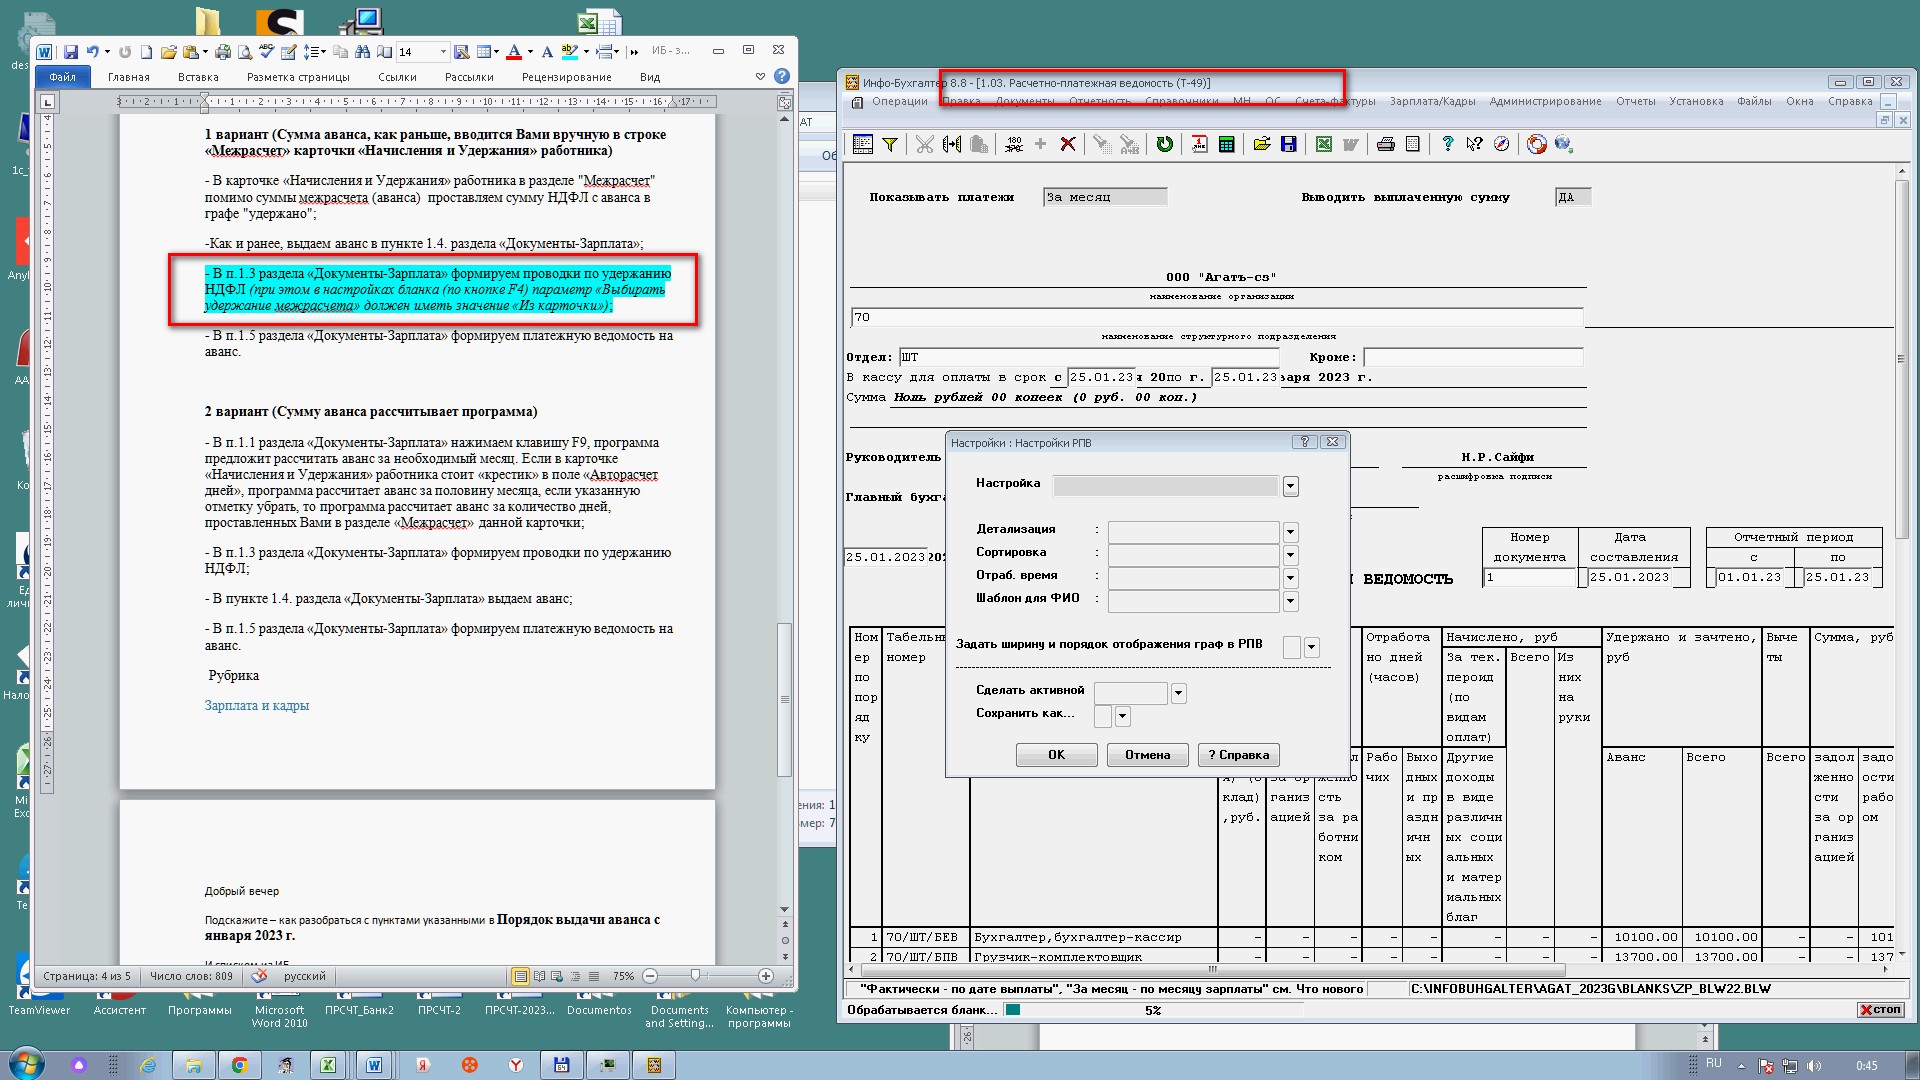Open Windows Explorer from the taskbar
The image size is (1920, 1080).
(194, 1065)
